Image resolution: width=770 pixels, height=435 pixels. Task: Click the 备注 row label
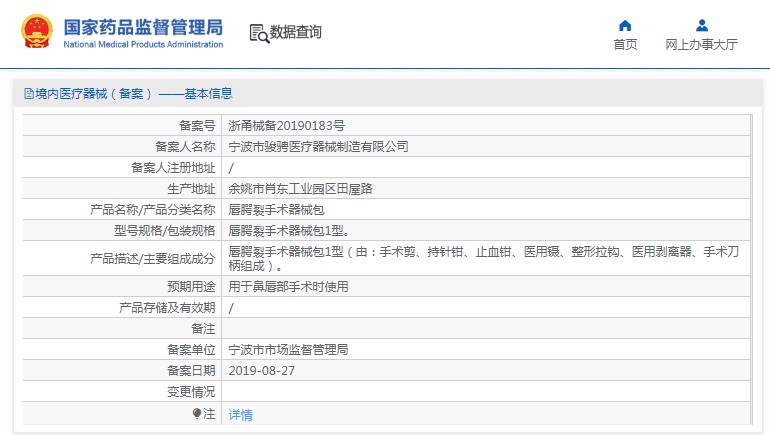point(203,329)
